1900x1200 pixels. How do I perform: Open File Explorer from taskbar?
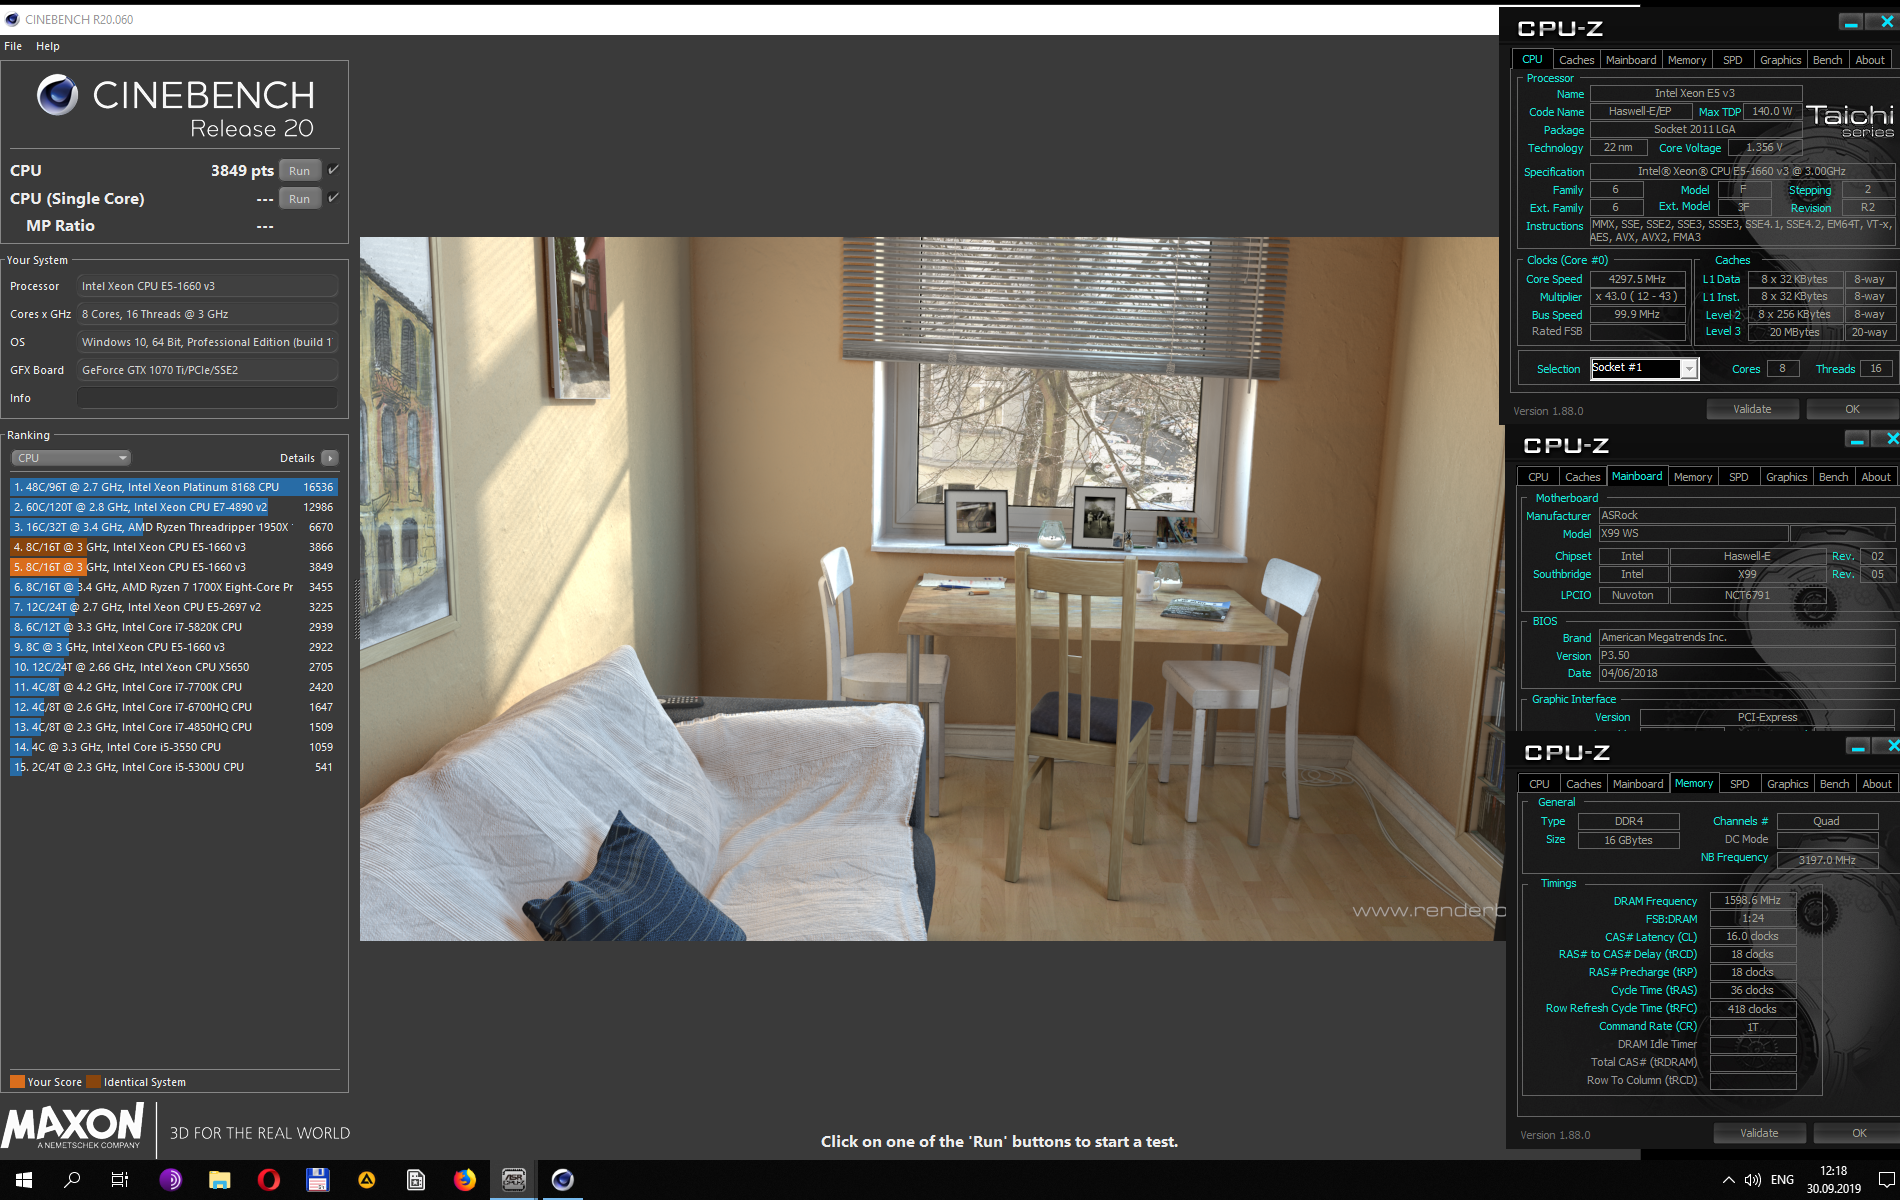pos(219,1180)
